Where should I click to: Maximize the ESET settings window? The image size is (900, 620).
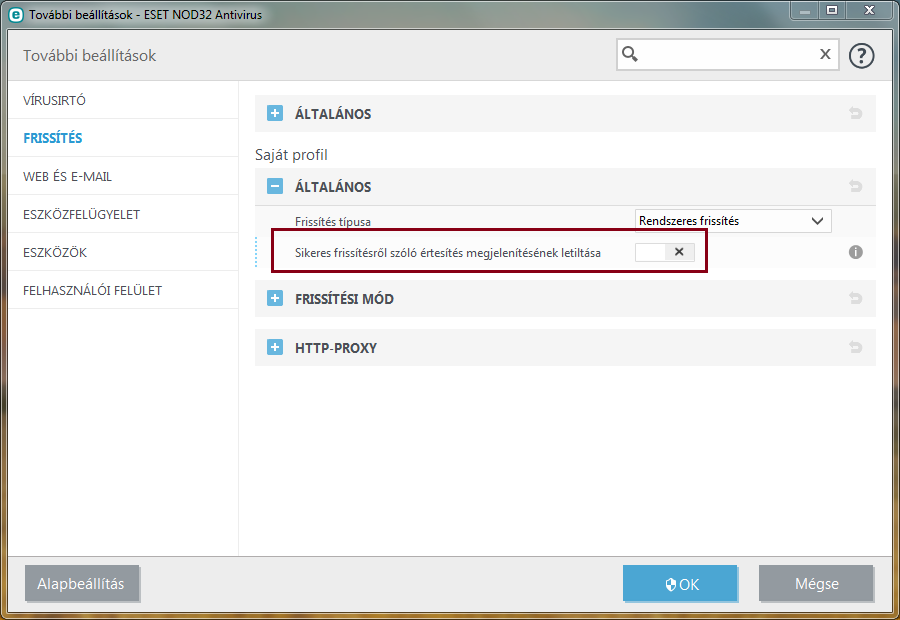(x=832, y=10)
